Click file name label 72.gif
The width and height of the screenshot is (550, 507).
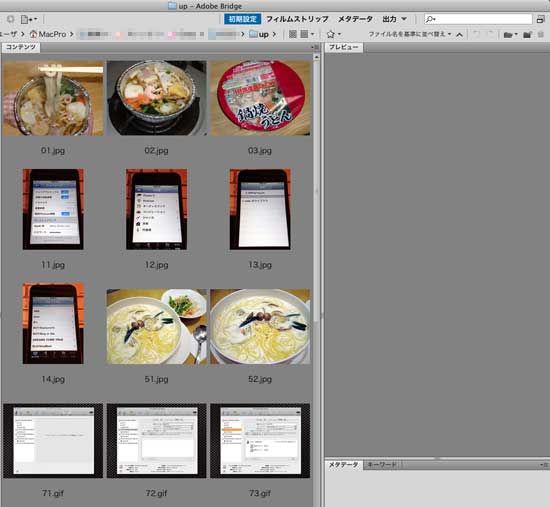156,493
